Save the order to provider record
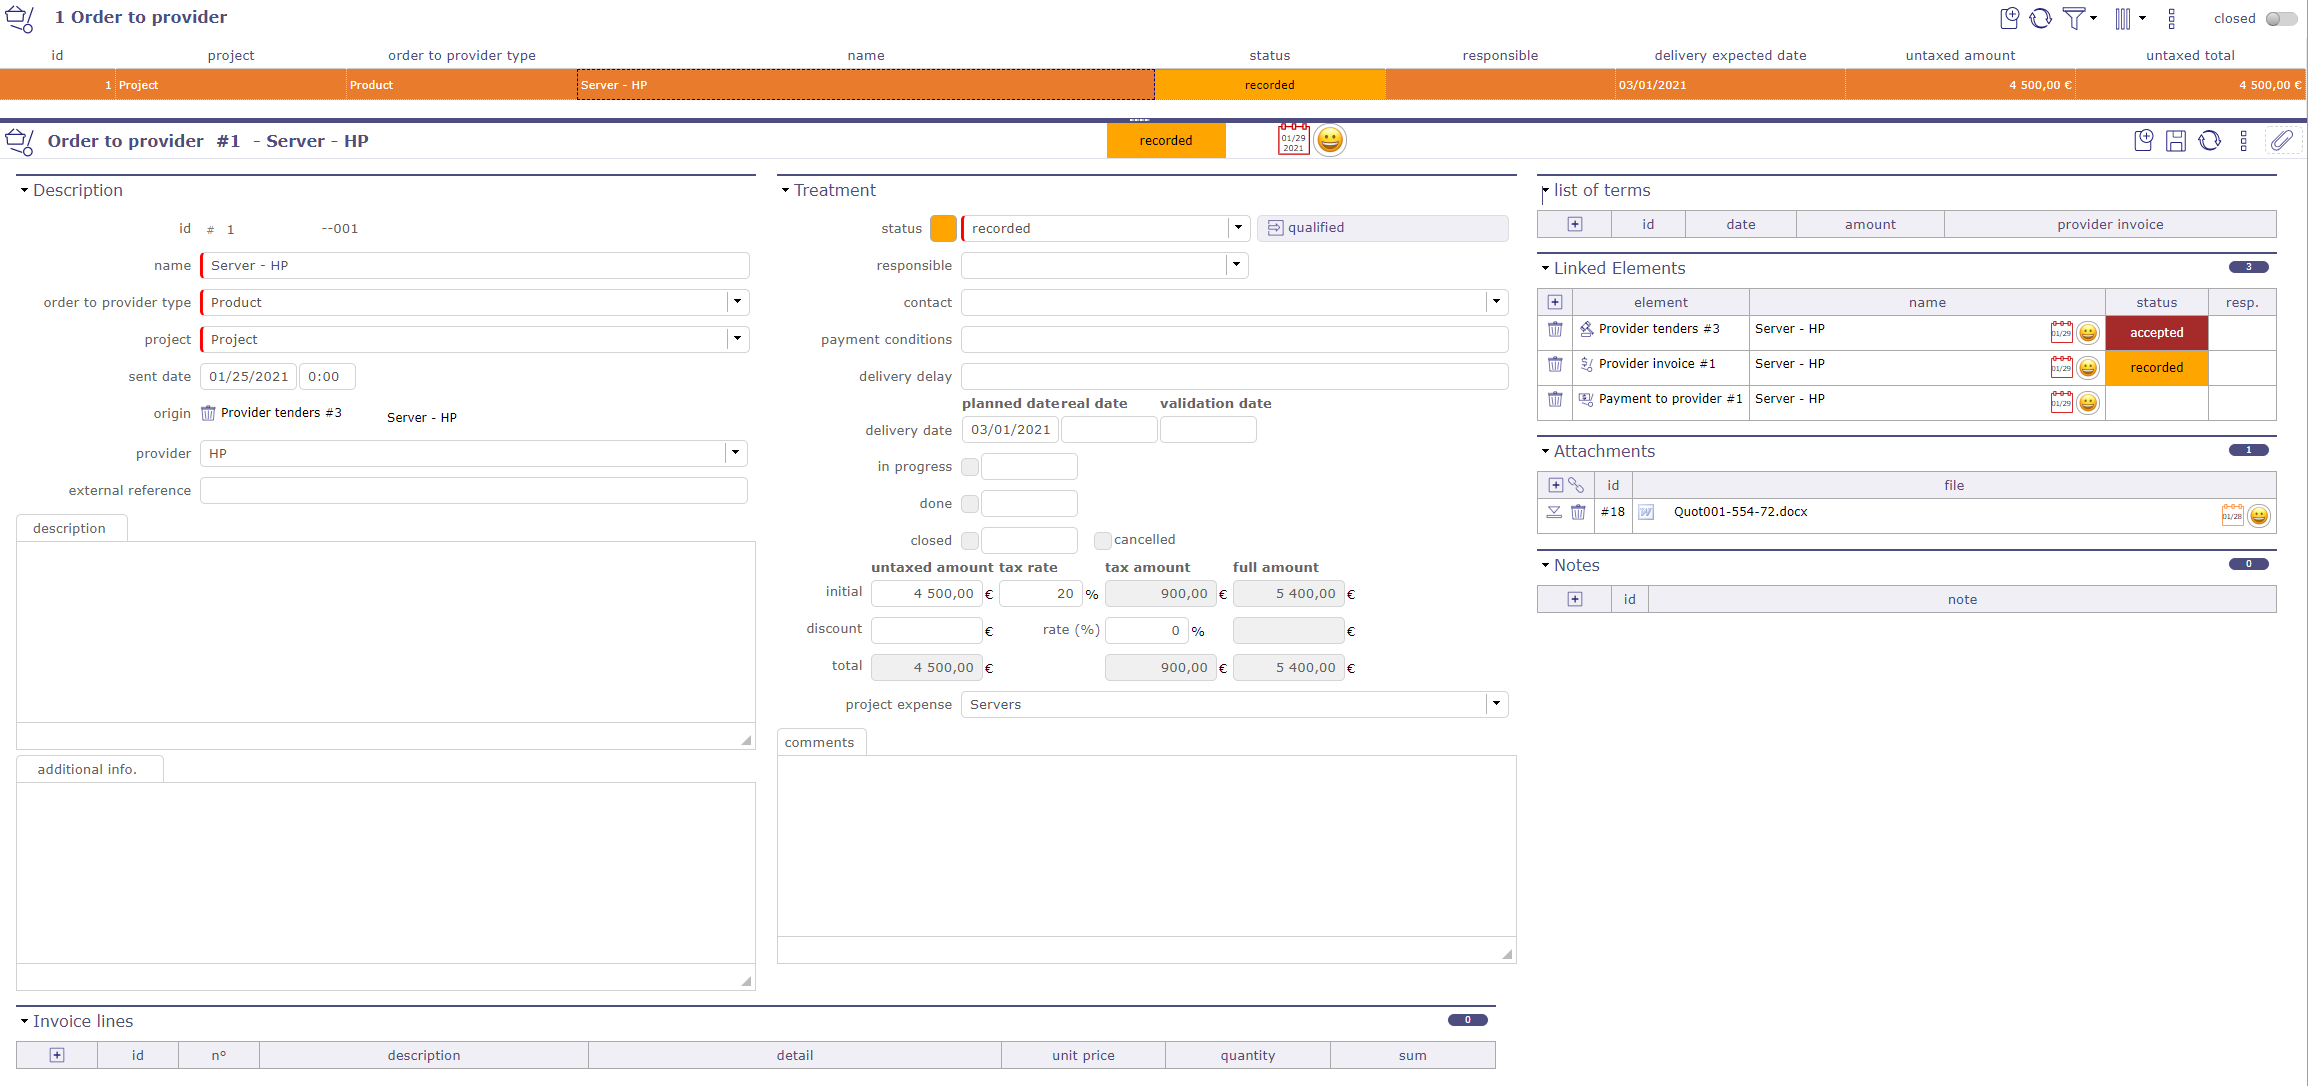 point(2176,141)
